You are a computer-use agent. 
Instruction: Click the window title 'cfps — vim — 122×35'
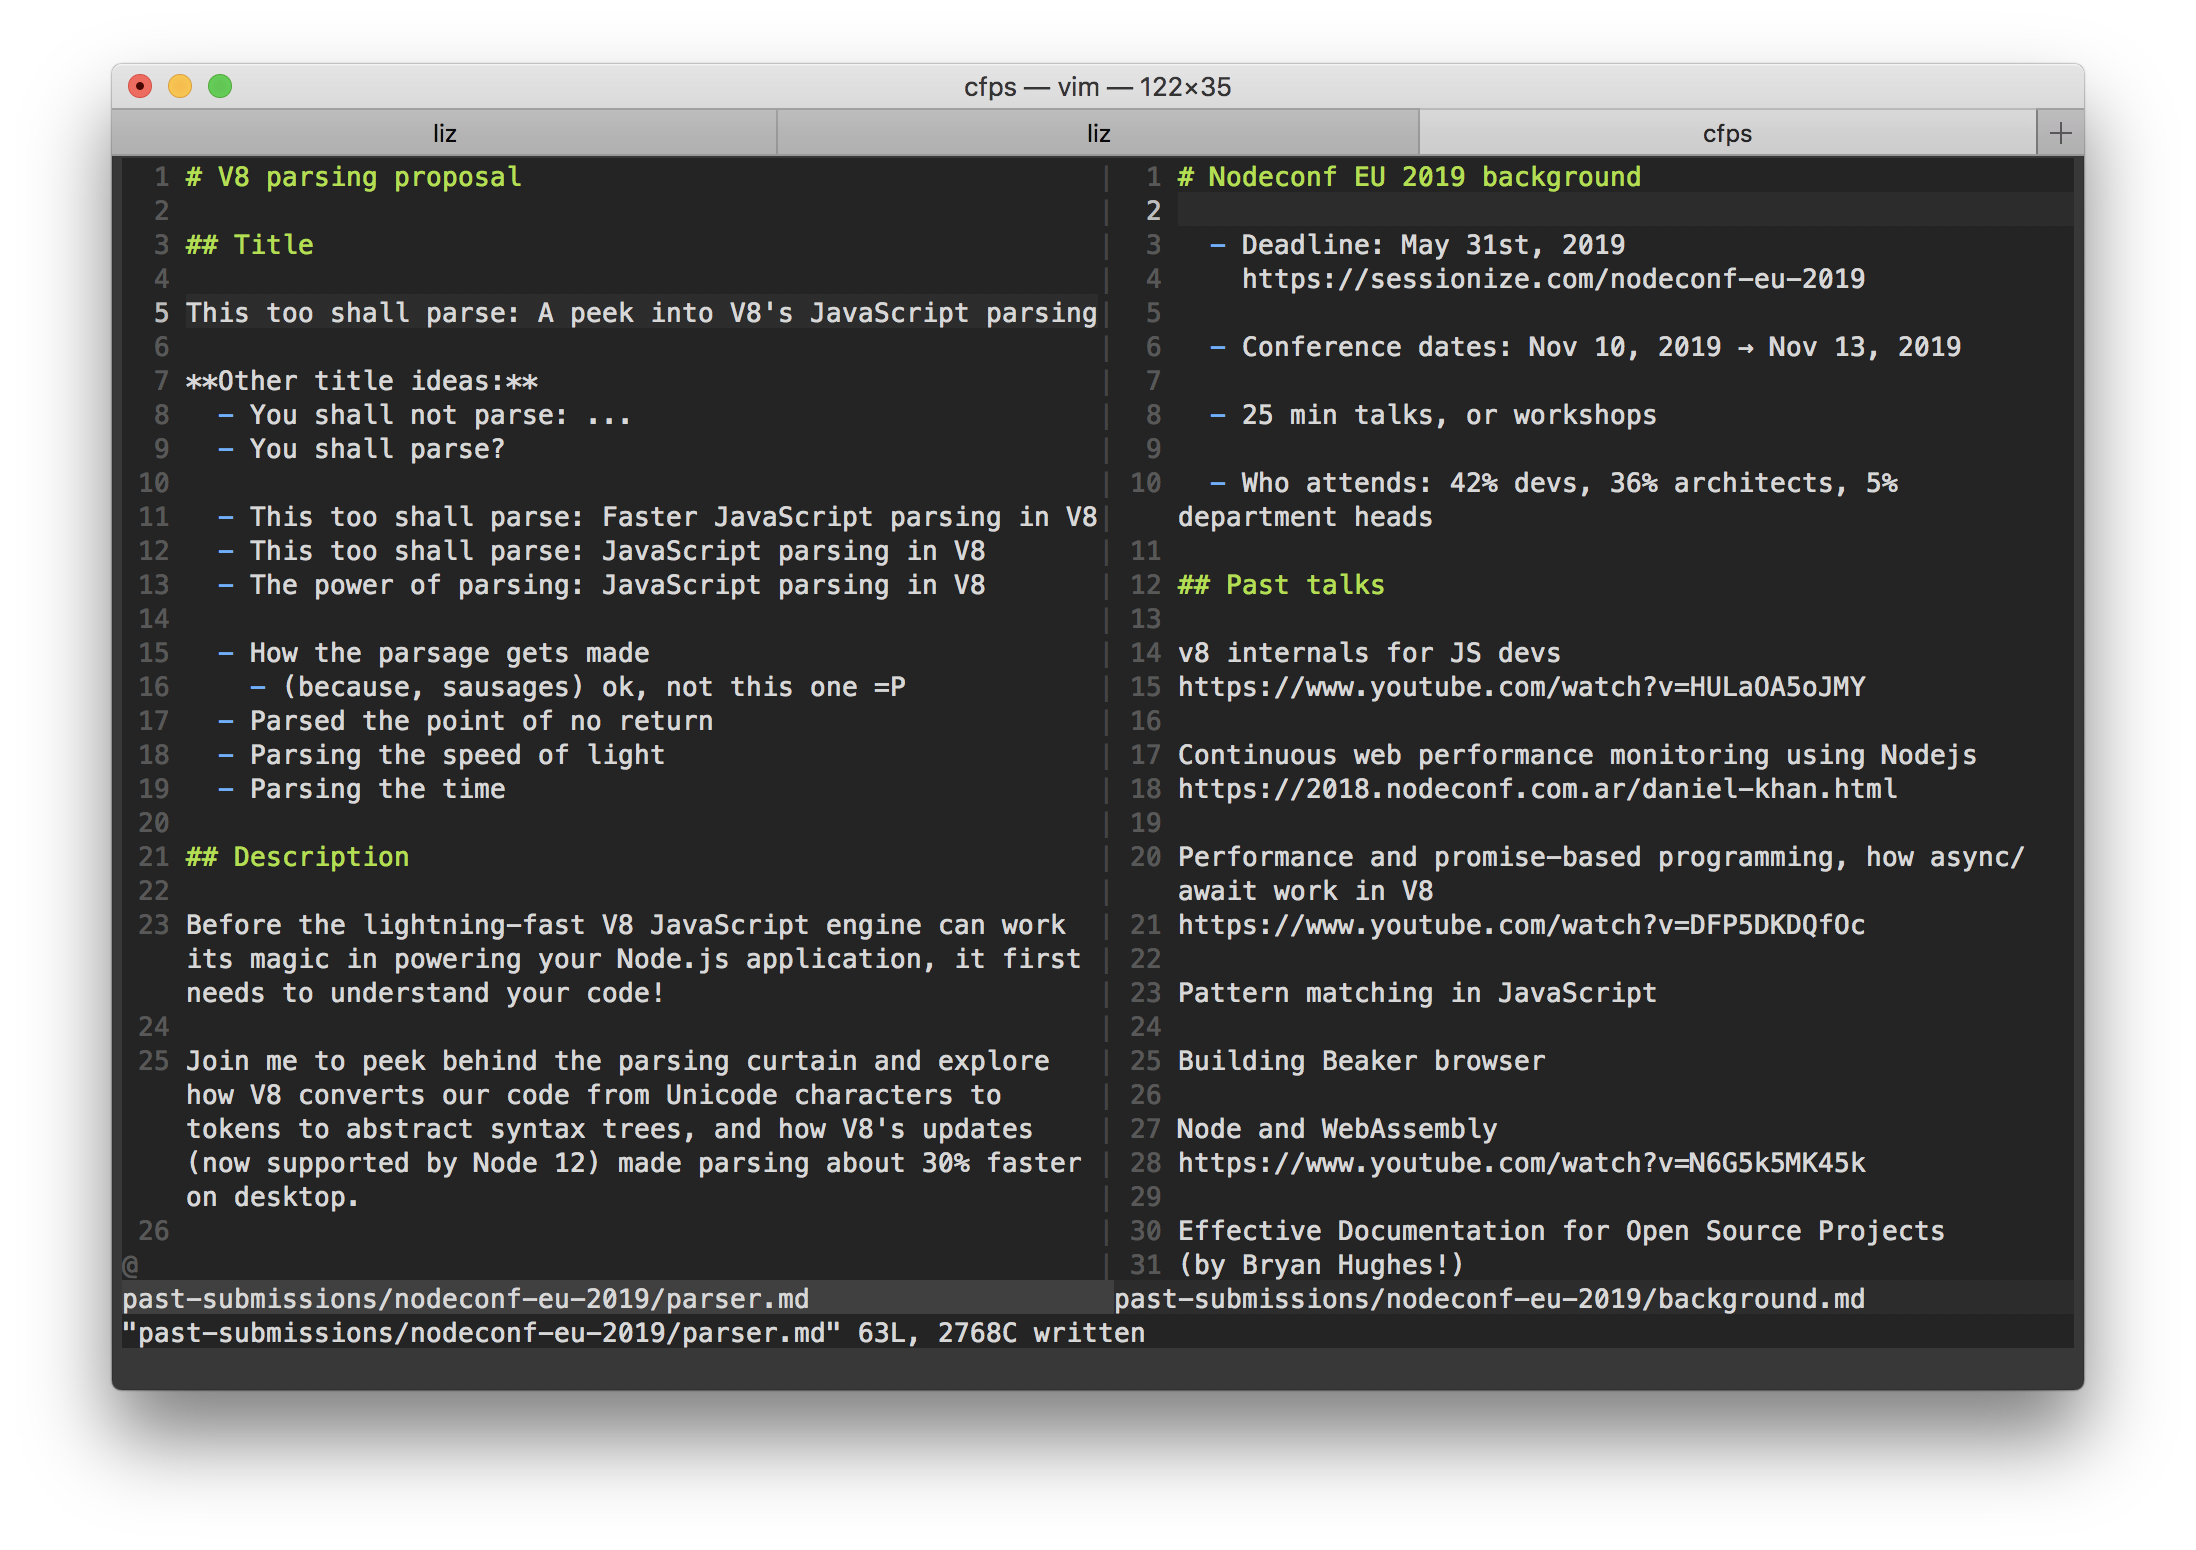1097,87
